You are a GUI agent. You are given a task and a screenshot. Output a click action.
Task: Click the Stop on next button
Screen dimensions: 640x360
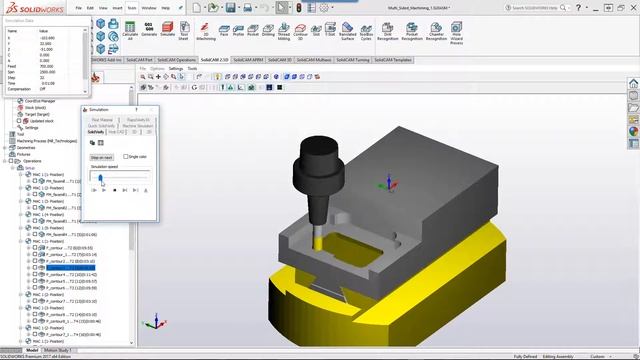coord(102,157)
